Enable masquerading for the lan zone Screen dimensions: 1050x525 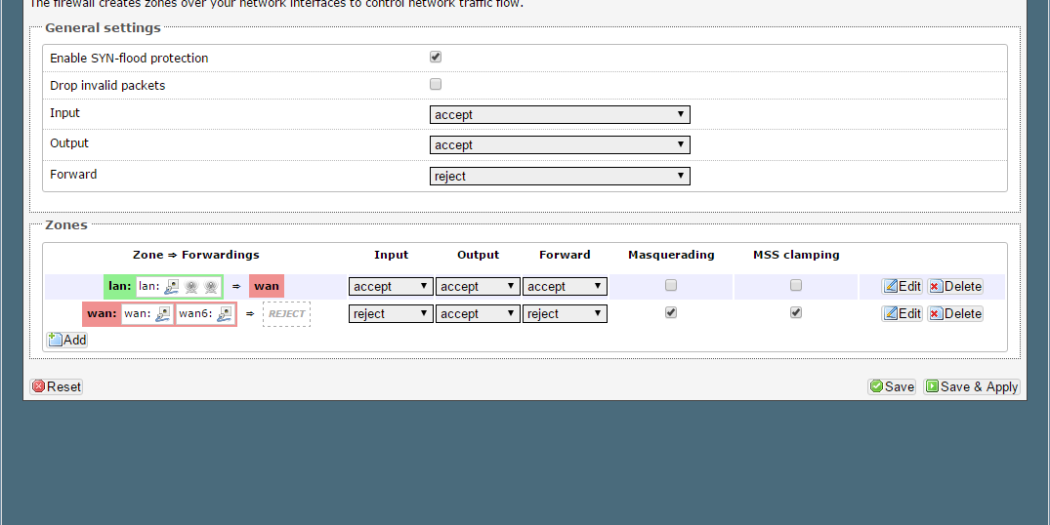tap(671, 286)
